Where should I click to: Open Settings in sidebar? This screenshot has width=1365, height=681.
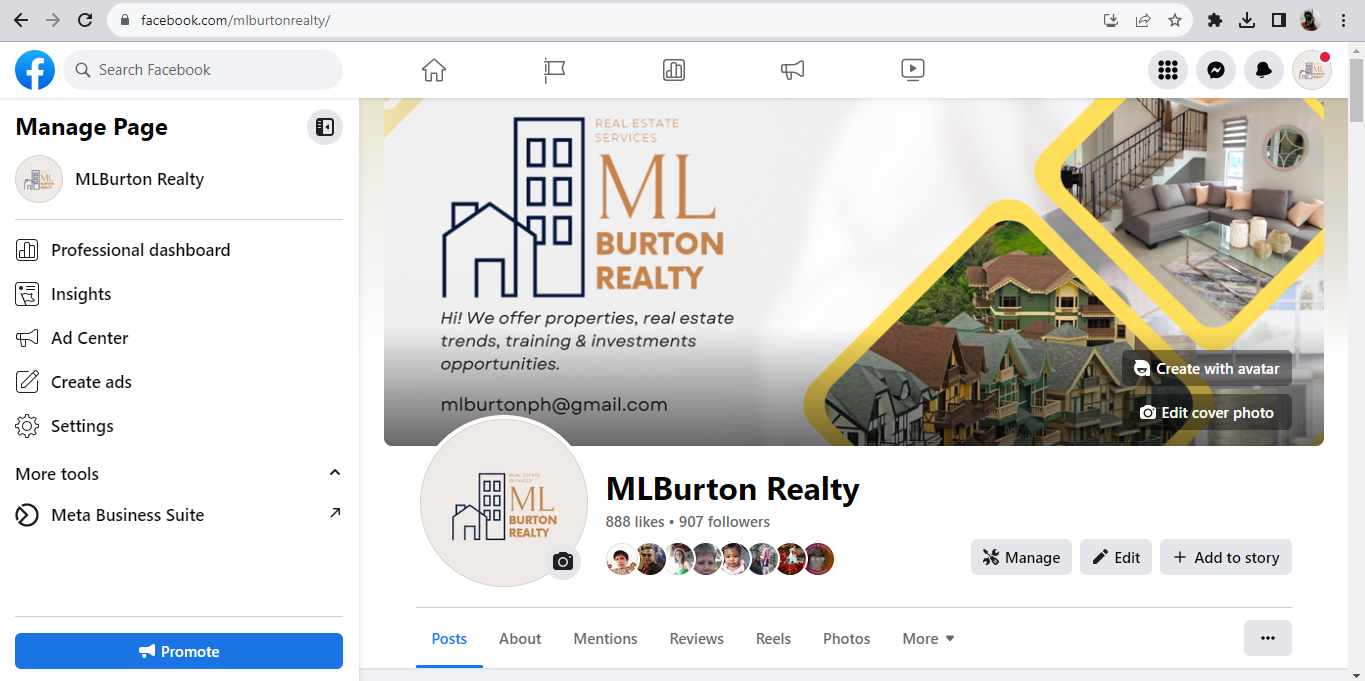coord(179,426)
